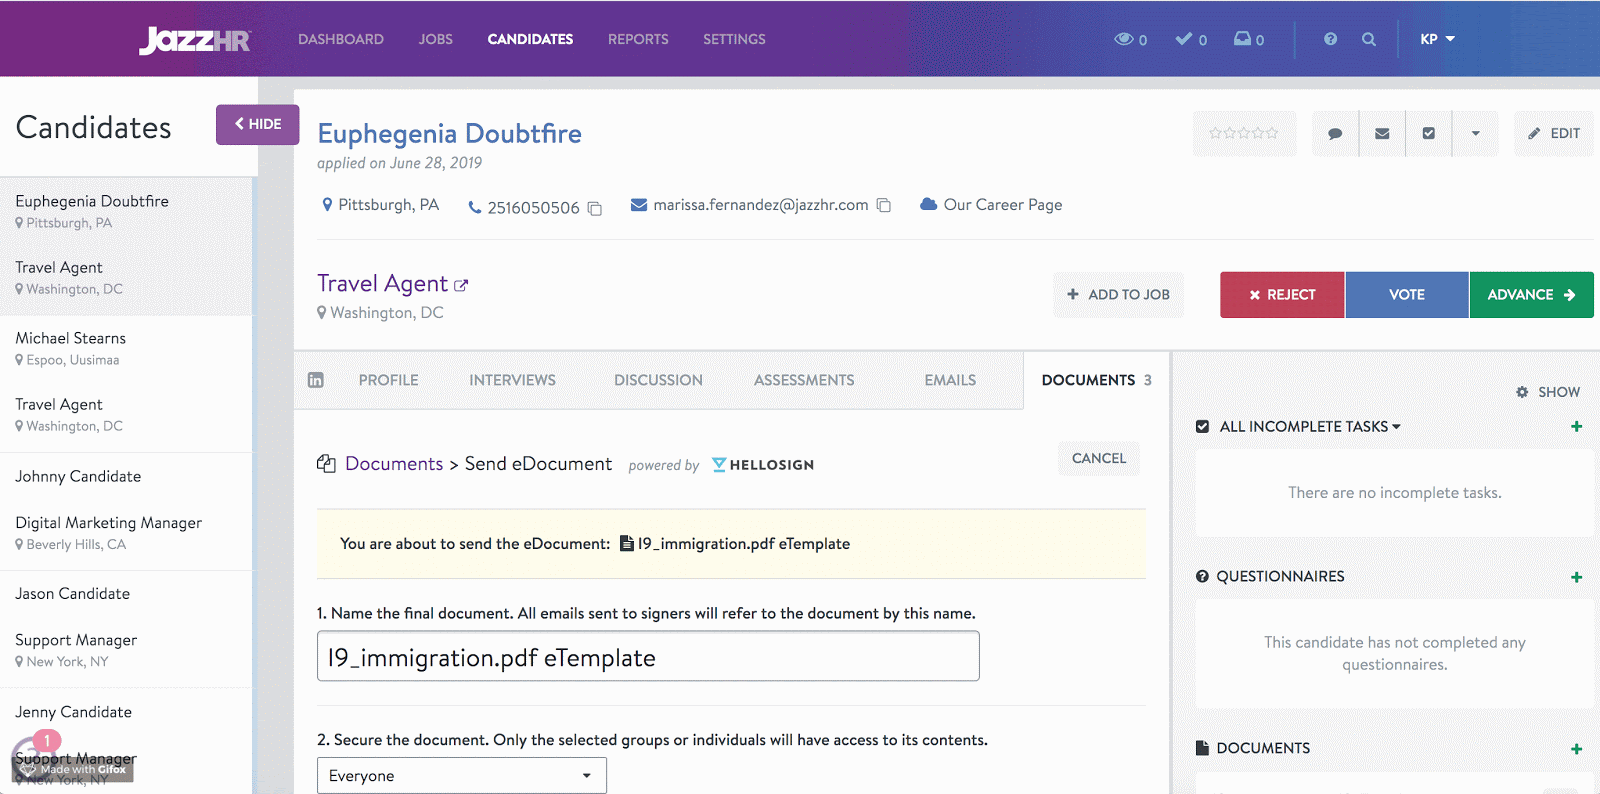
Task: Switch to the ASSESSMENTS tab
Action: (804, 380)
